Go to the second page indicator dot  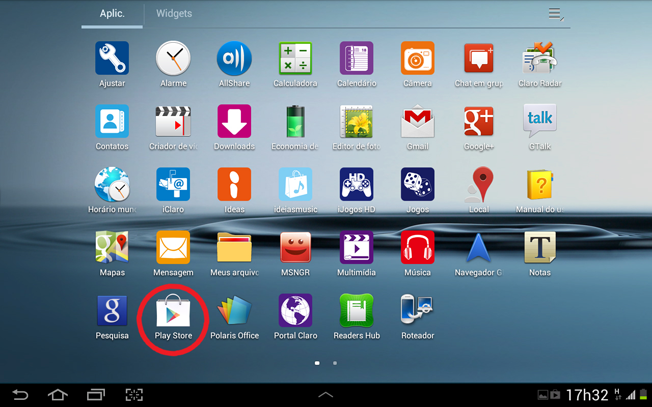point(335,363)
